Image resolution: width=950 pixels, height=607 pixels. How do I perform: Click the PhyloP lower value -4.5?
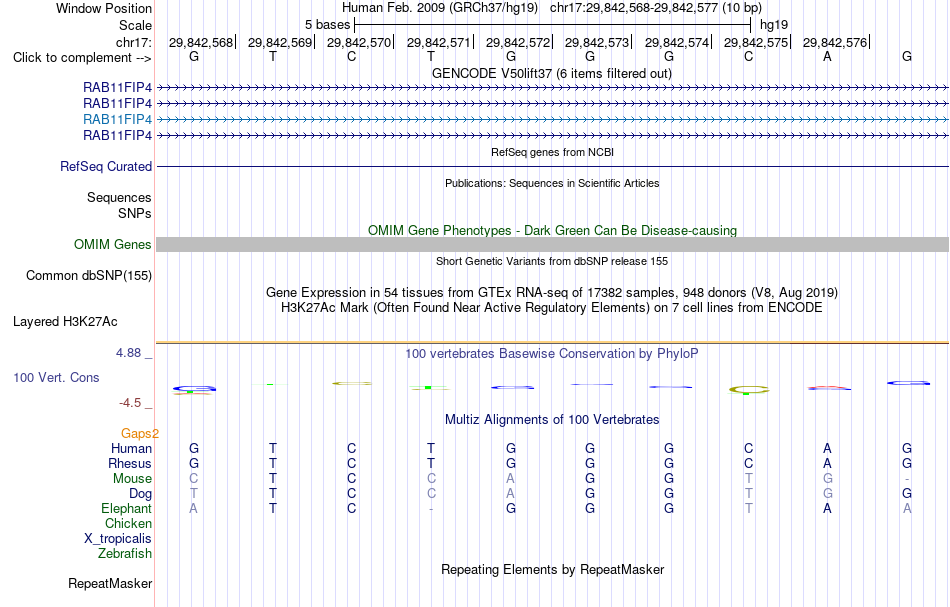tap(130, 403)
